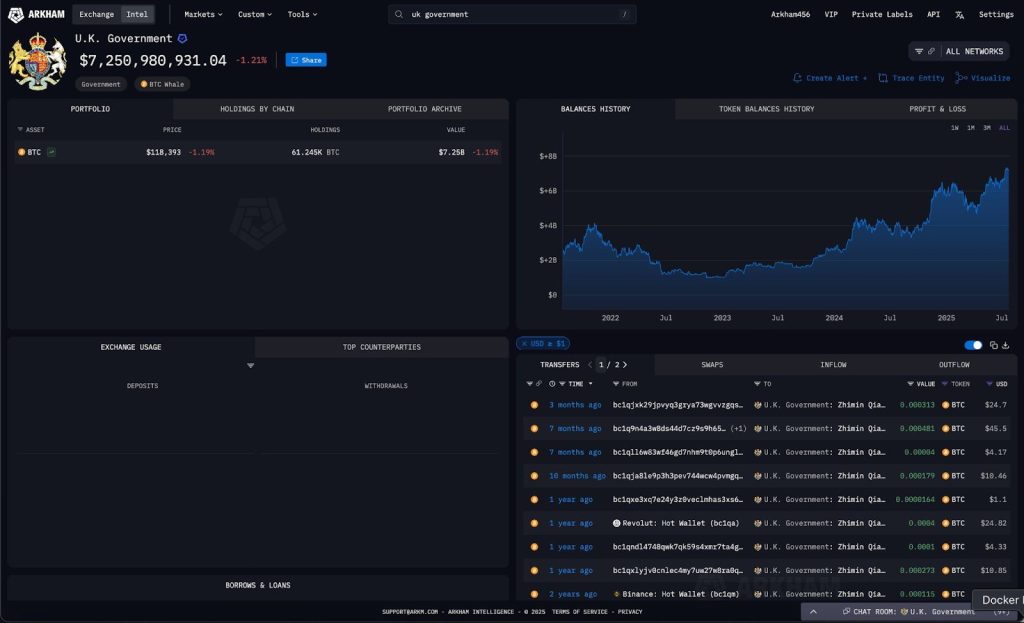Click the download icon above the transfers table
The height and width of the screenshot is (623, 1024).
coord(1005,345)
